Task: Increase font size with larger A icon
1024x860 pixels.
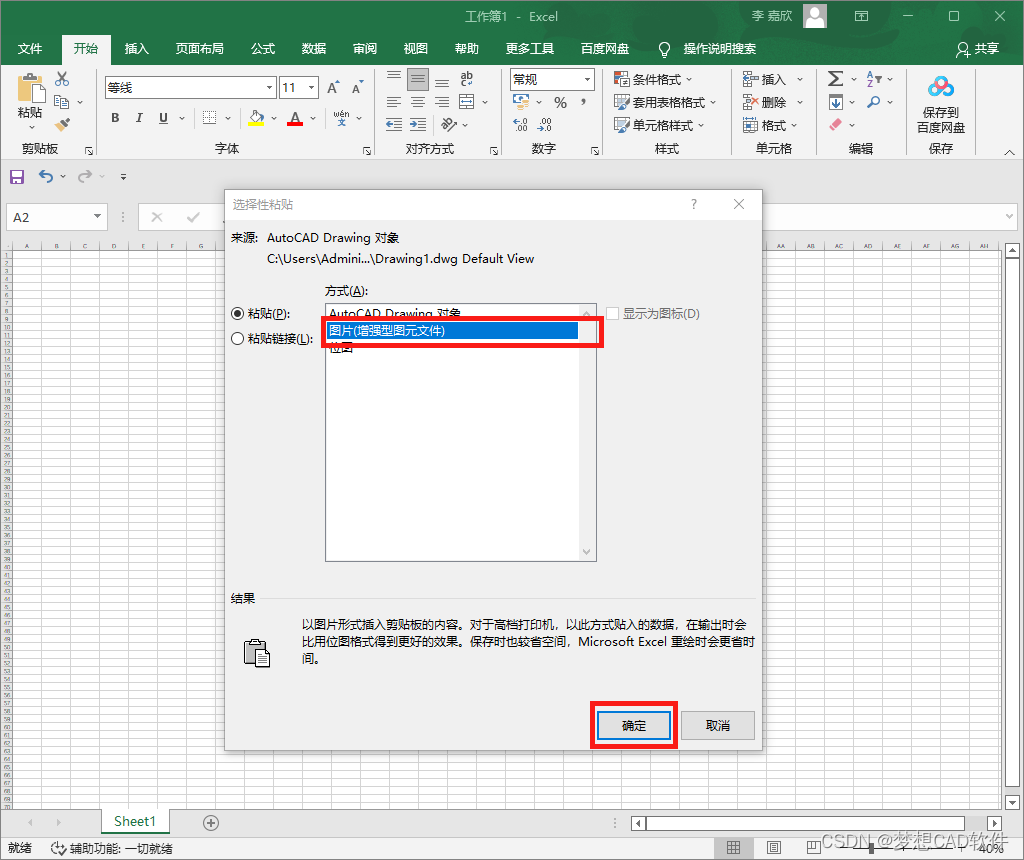Action: click(333, 88)
